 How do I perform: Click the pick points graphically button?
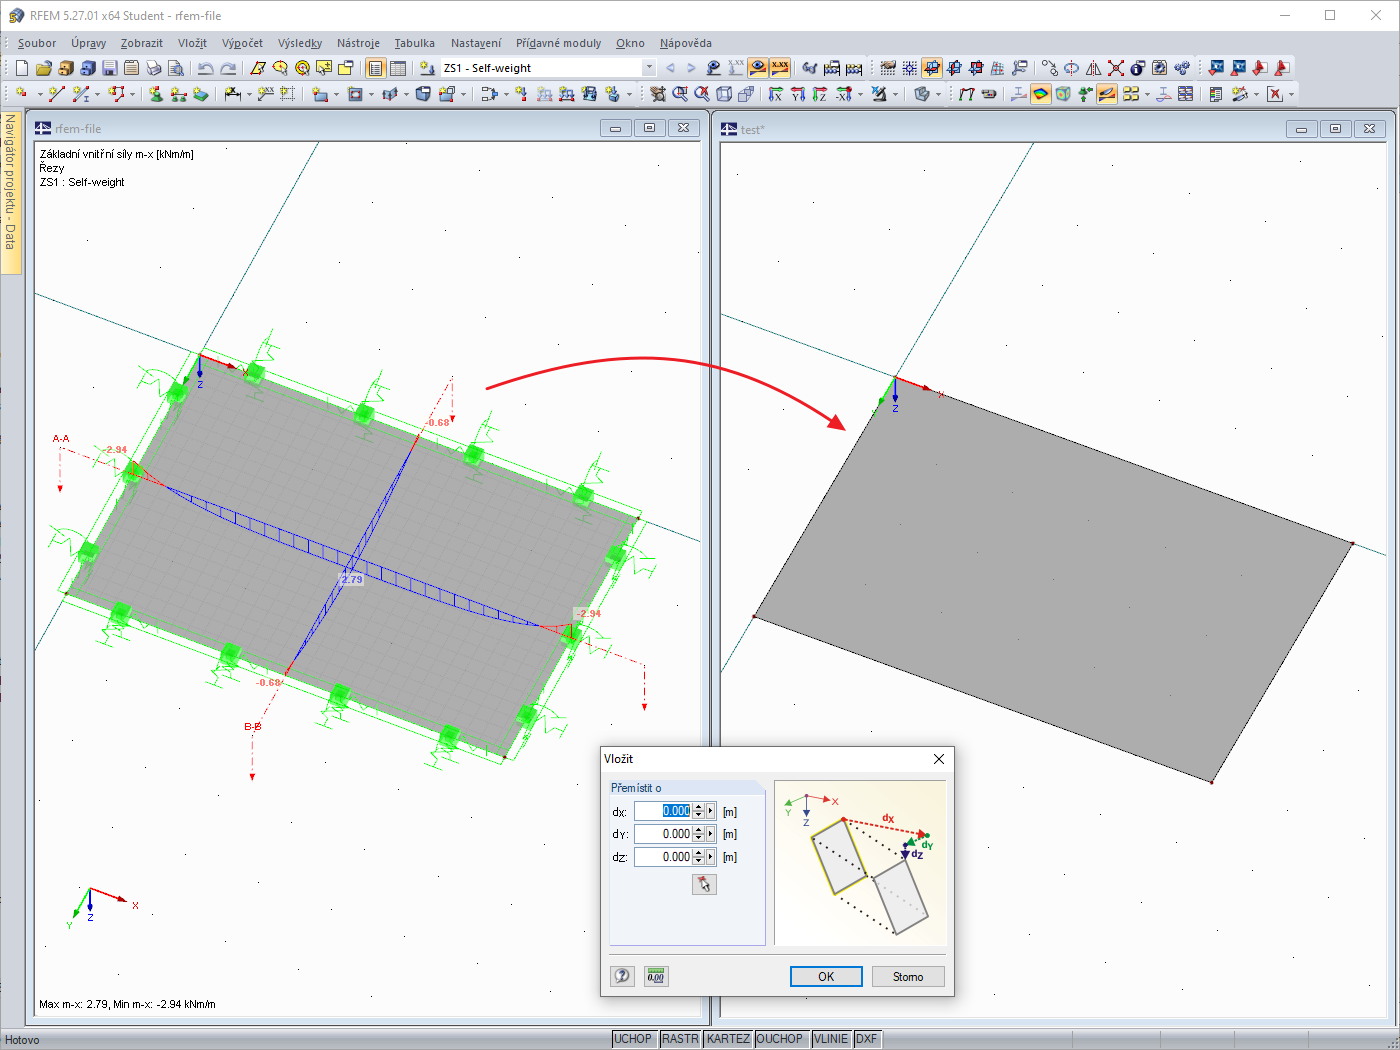pos(704,884)
